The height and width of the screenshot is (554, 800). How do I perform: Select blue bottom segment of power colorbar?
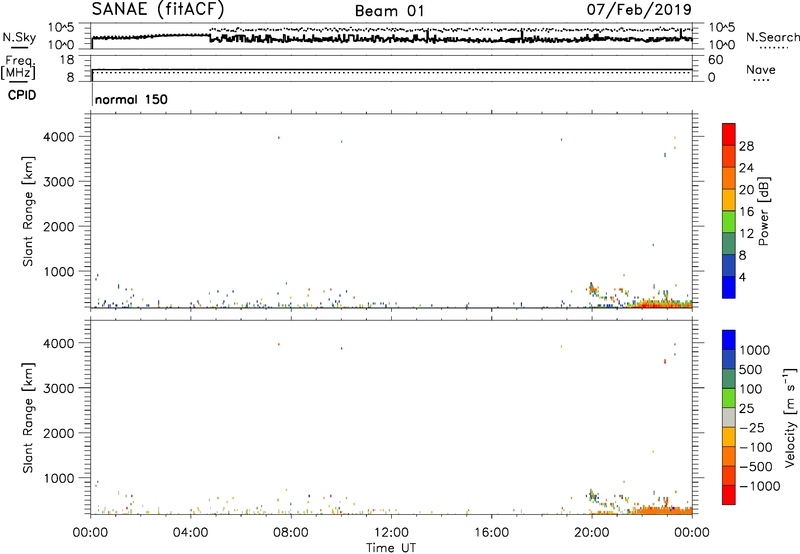tap(729, 287)
